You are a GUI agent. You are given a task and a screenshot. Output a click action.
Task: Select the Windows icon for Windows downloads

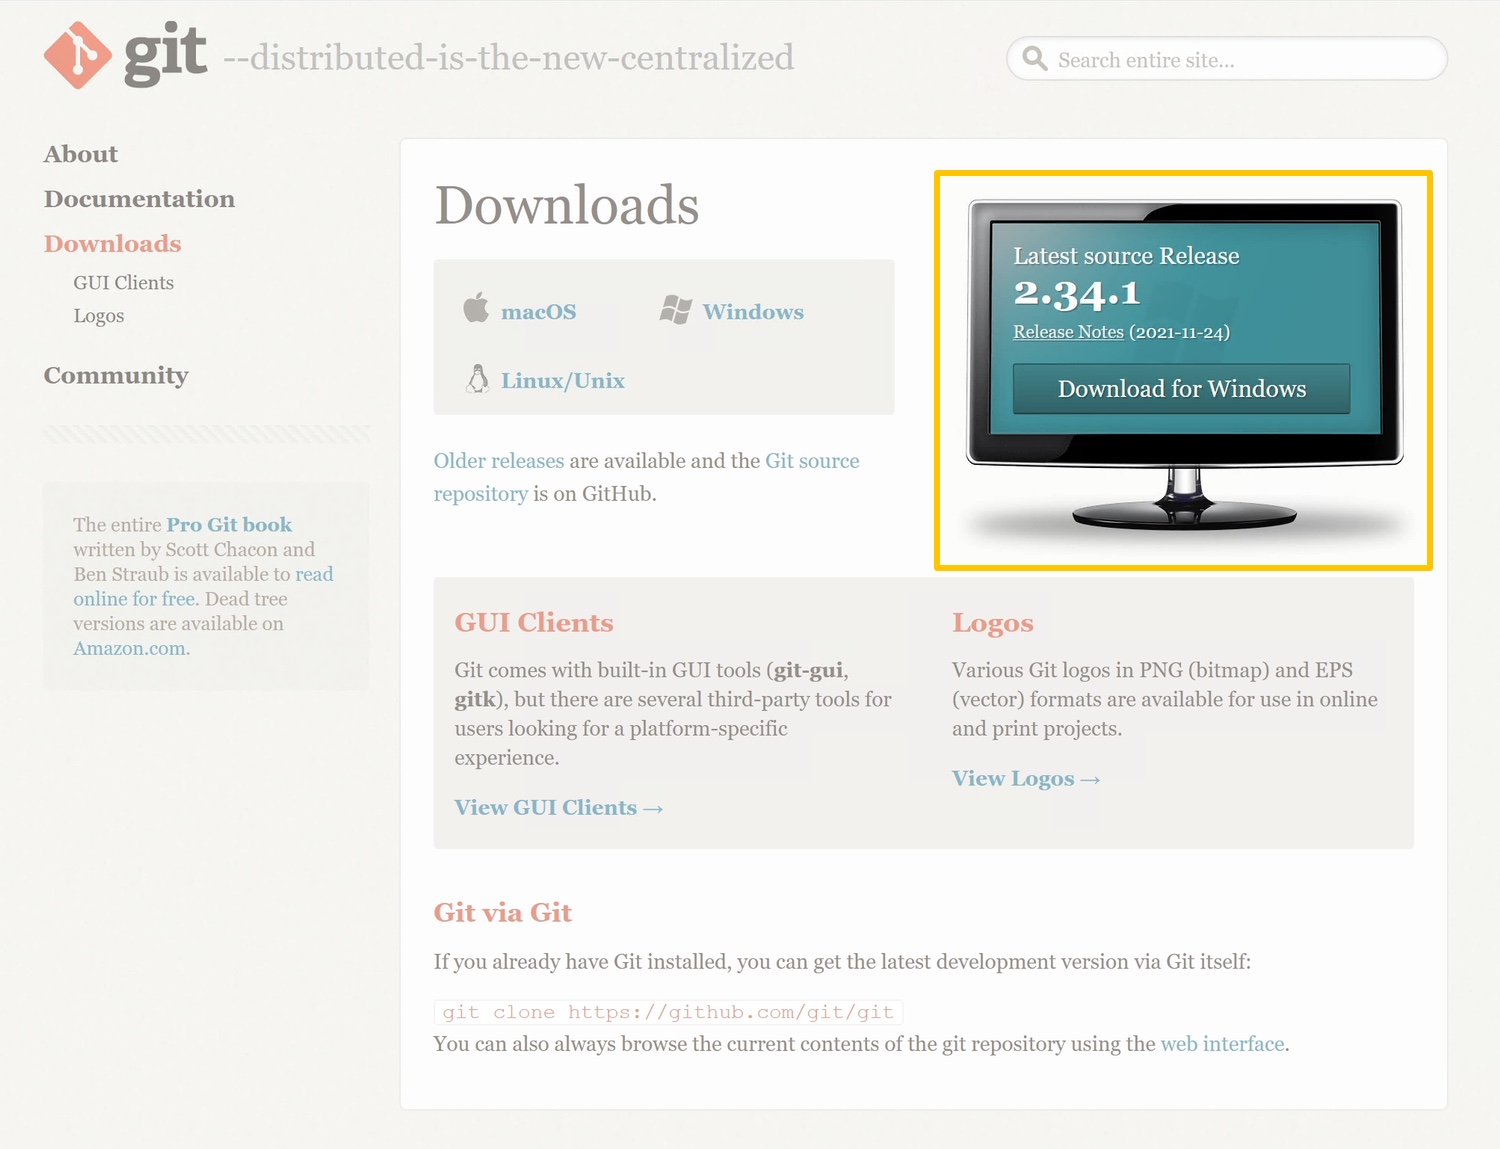click(678, 308)
